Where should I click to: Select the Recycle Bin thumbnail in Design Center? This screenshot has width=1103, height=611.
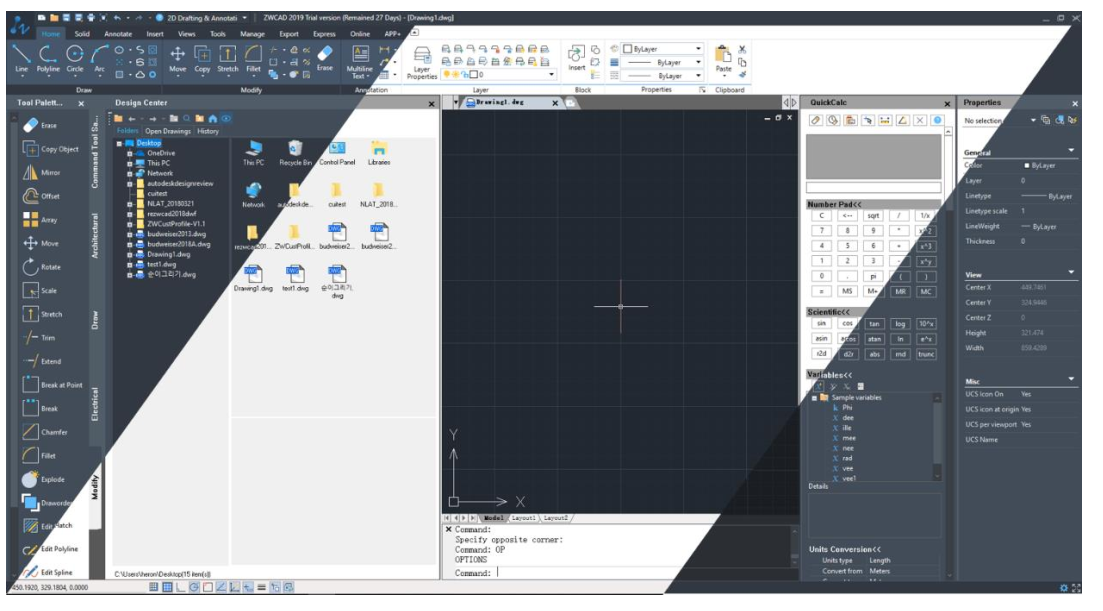pyautogui.click(x=295, y=153)
